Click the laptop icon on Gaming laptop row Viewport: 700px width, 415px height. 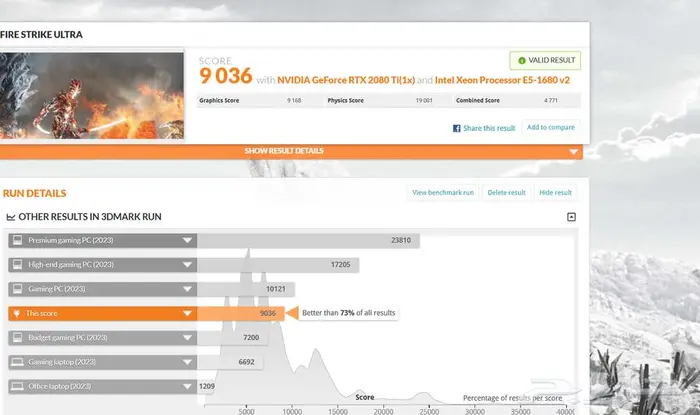pyautogui.click(x=17, y=362)
